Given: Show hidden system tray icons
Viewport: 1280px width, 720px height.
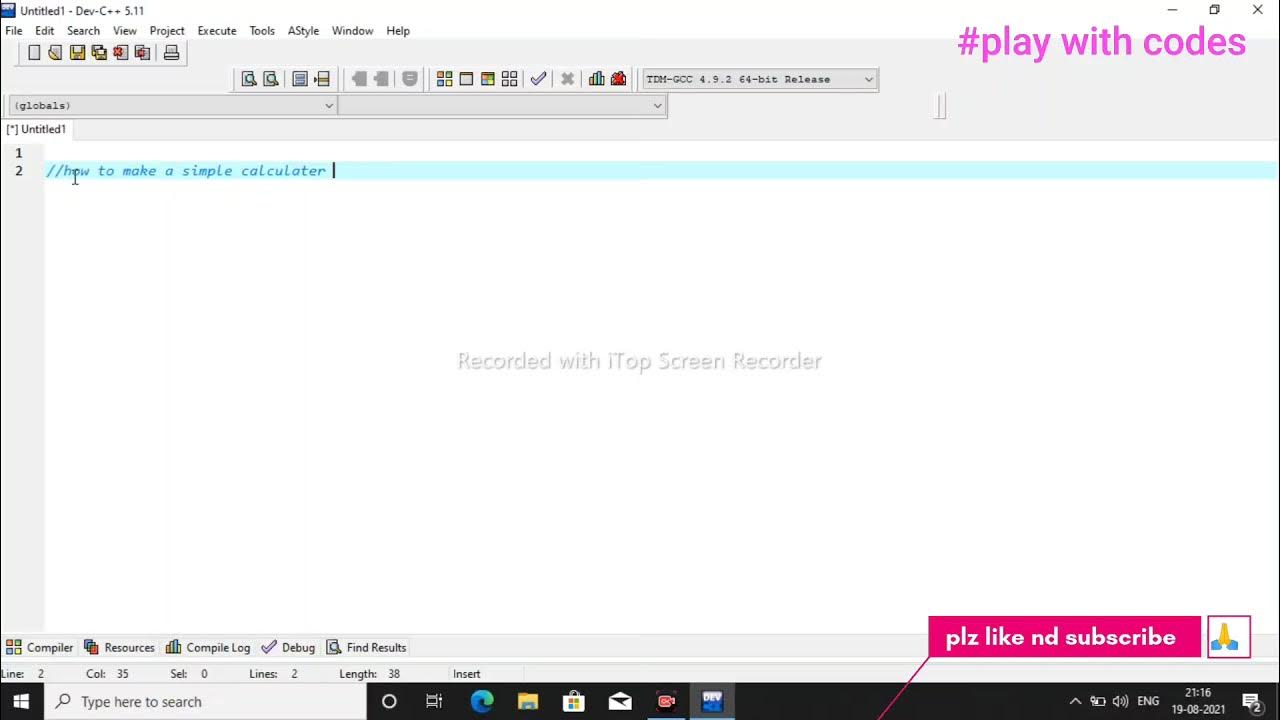Looking at the screenshot, I should point(1075,701).
